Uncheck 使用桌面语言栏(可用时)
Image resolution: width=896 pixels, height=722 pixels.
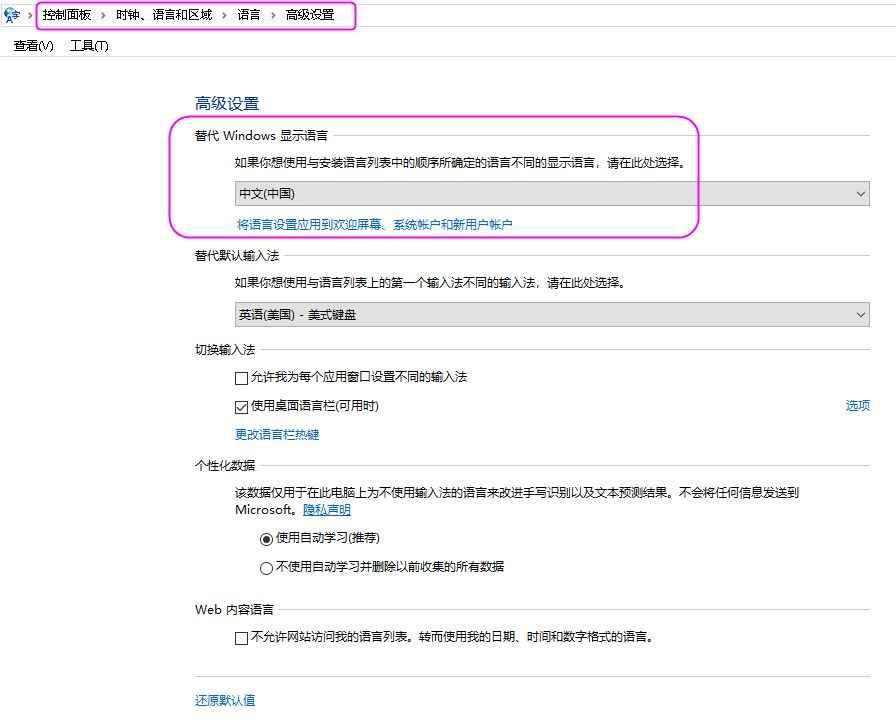click(x=241, y=406)
